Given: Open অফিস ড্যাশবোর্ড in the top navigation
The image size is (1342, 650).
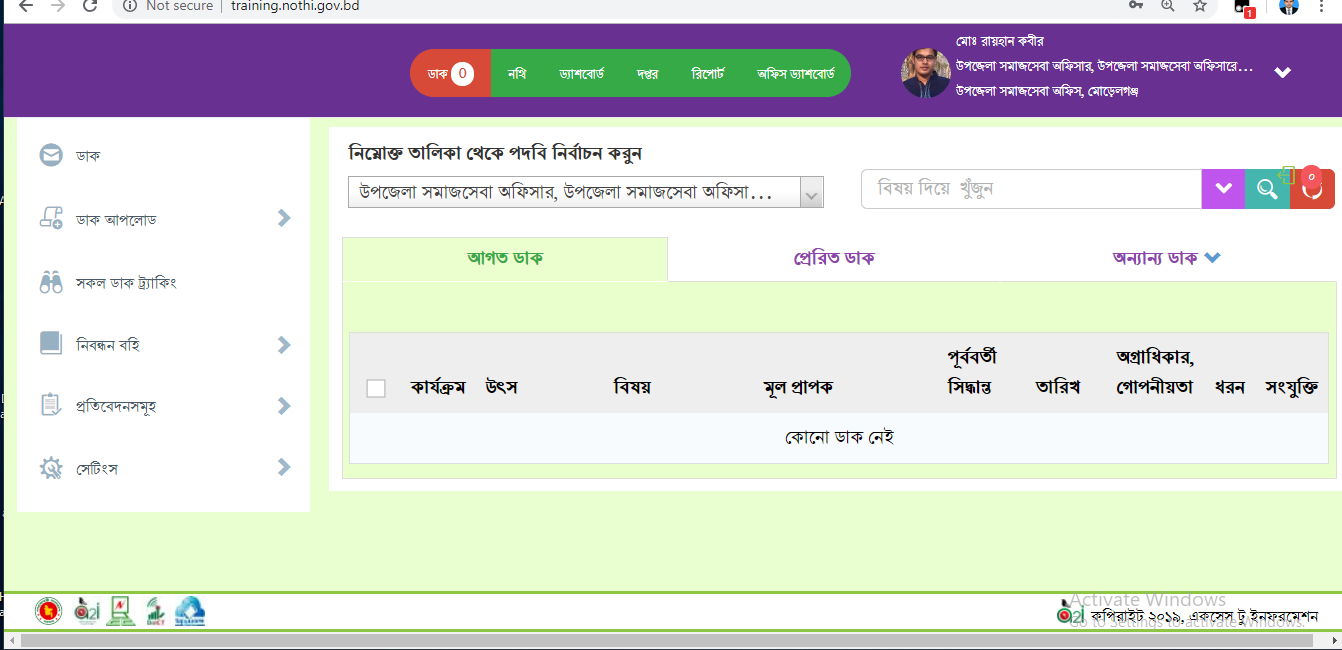Looking at the screenshot, I should [x=796, y=74].
